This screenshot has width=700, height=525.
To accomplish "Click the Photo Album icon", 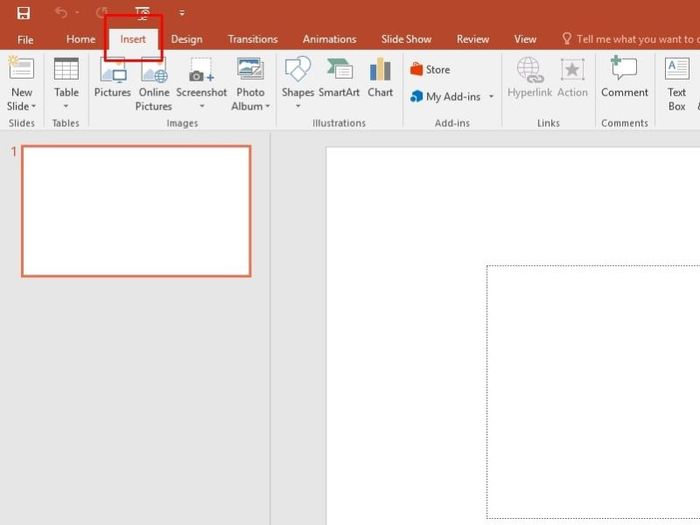I will point(250,69).
